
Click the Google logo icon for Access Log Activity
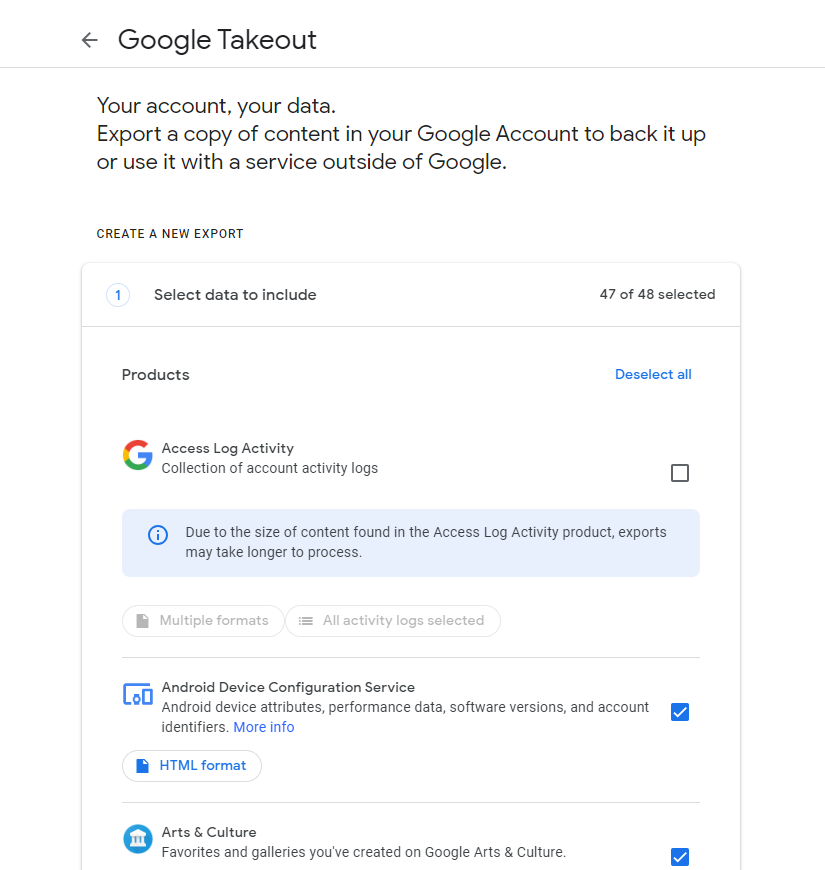pos(138,455)
